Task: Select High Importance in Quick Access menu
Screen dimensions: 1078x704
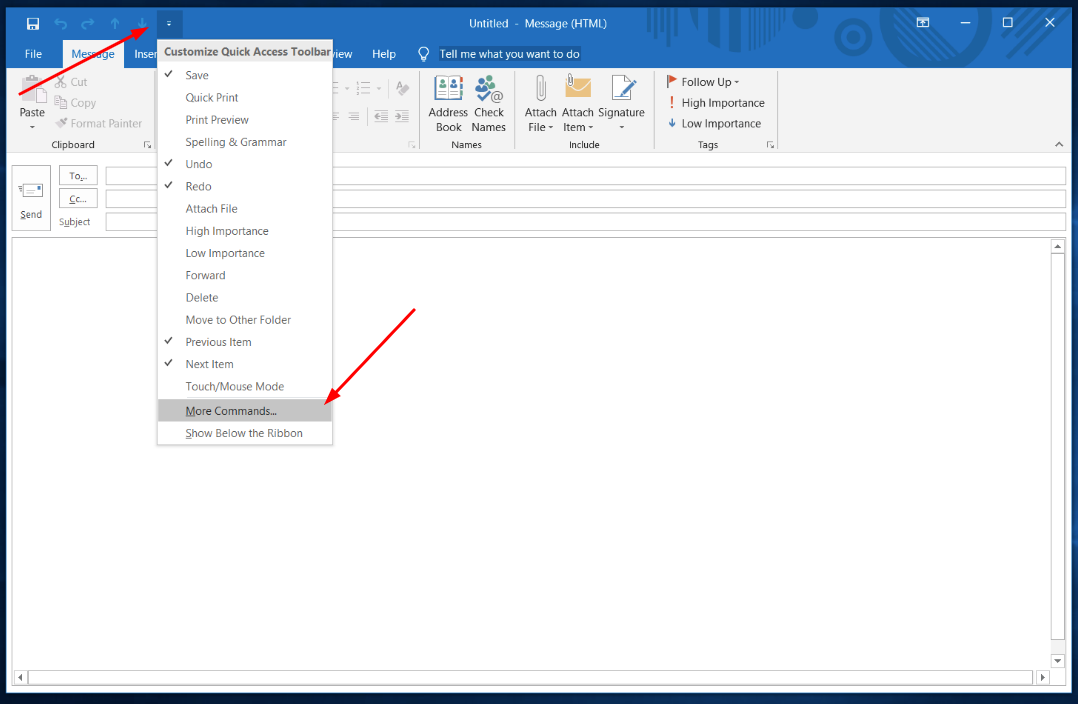Action: coord(245,231)
